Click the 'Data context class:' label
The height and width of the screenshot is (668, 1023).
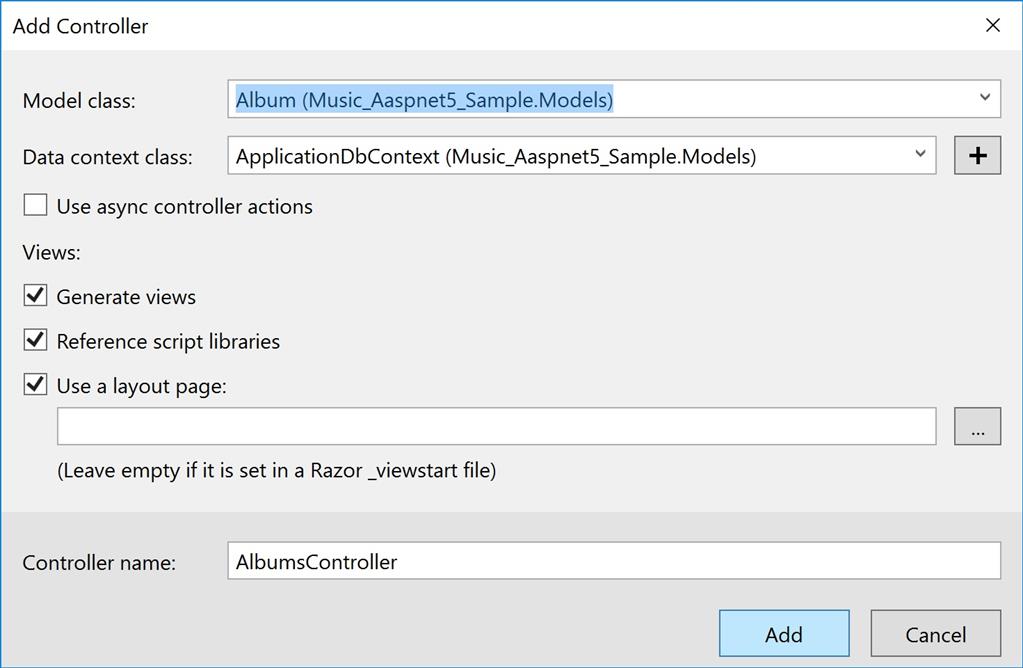pyautogui.click(x=107, y=157)
